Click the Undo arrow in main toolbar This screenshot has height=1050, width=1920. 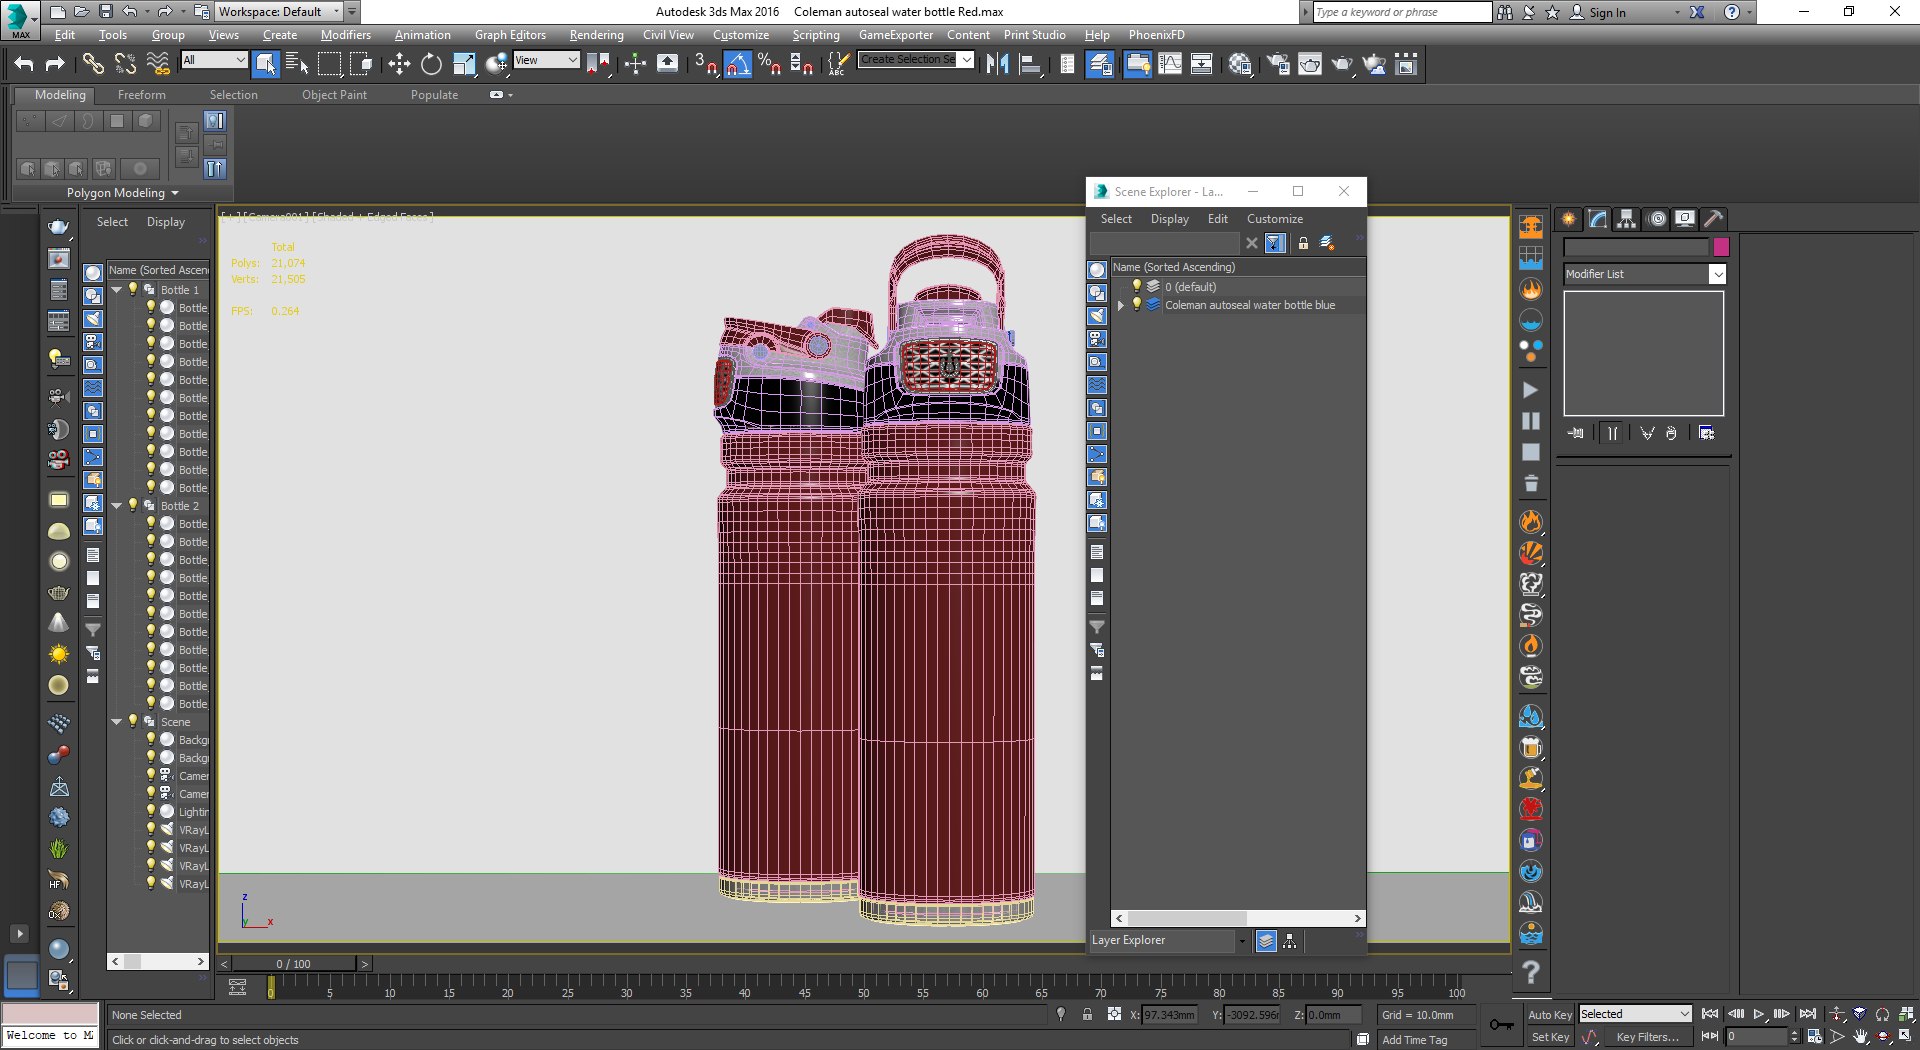pos(24,64)
